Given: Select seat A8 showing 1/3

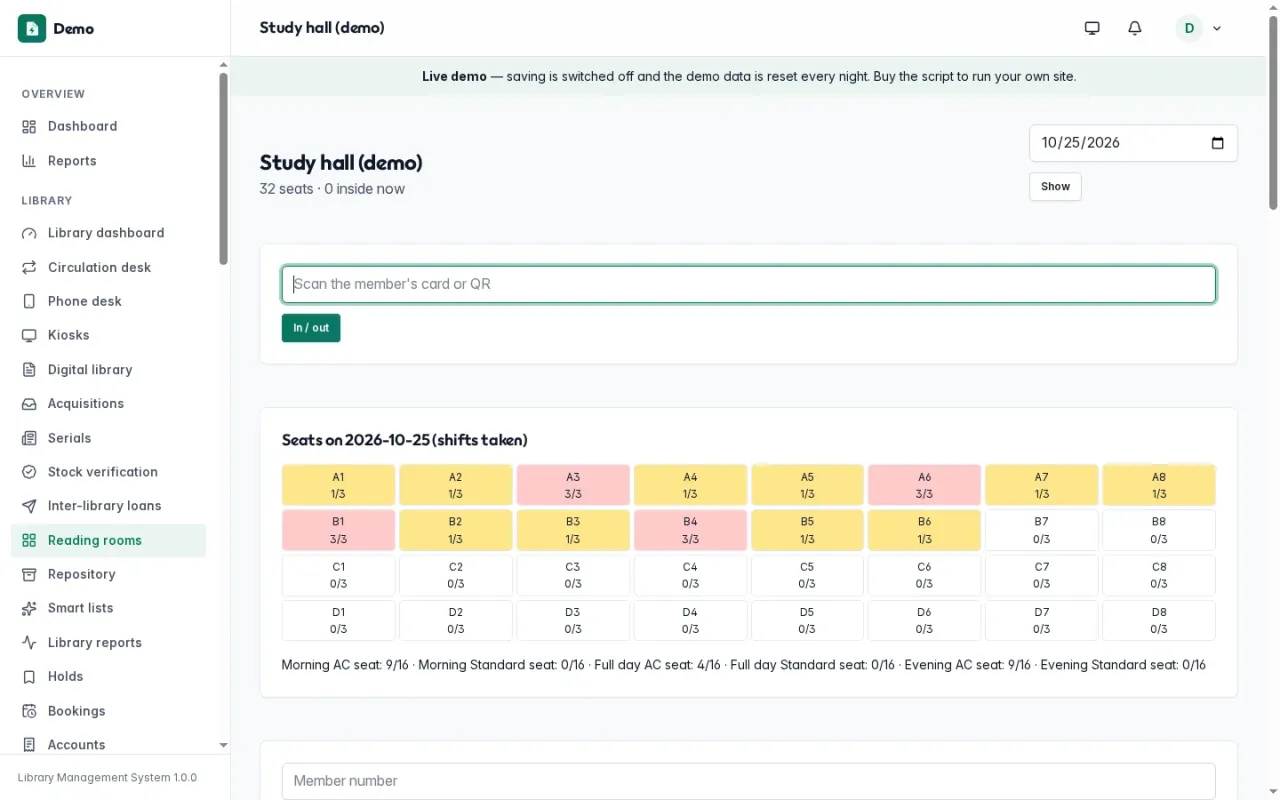Looking at the screenshot, I should [x=1159, y=485].
